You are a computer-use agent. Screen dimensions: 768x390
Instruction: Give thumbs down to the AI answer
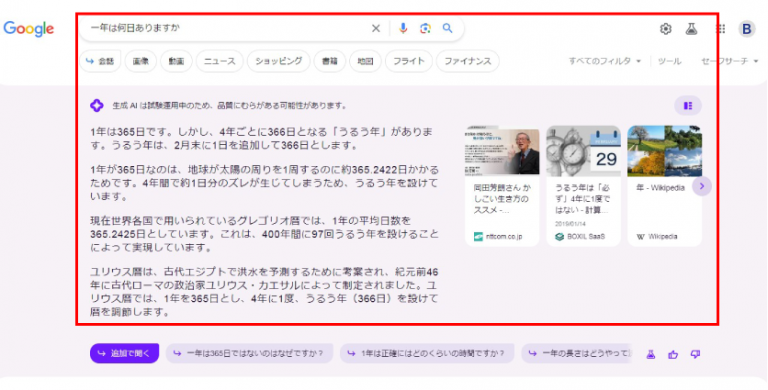[695, 354]
